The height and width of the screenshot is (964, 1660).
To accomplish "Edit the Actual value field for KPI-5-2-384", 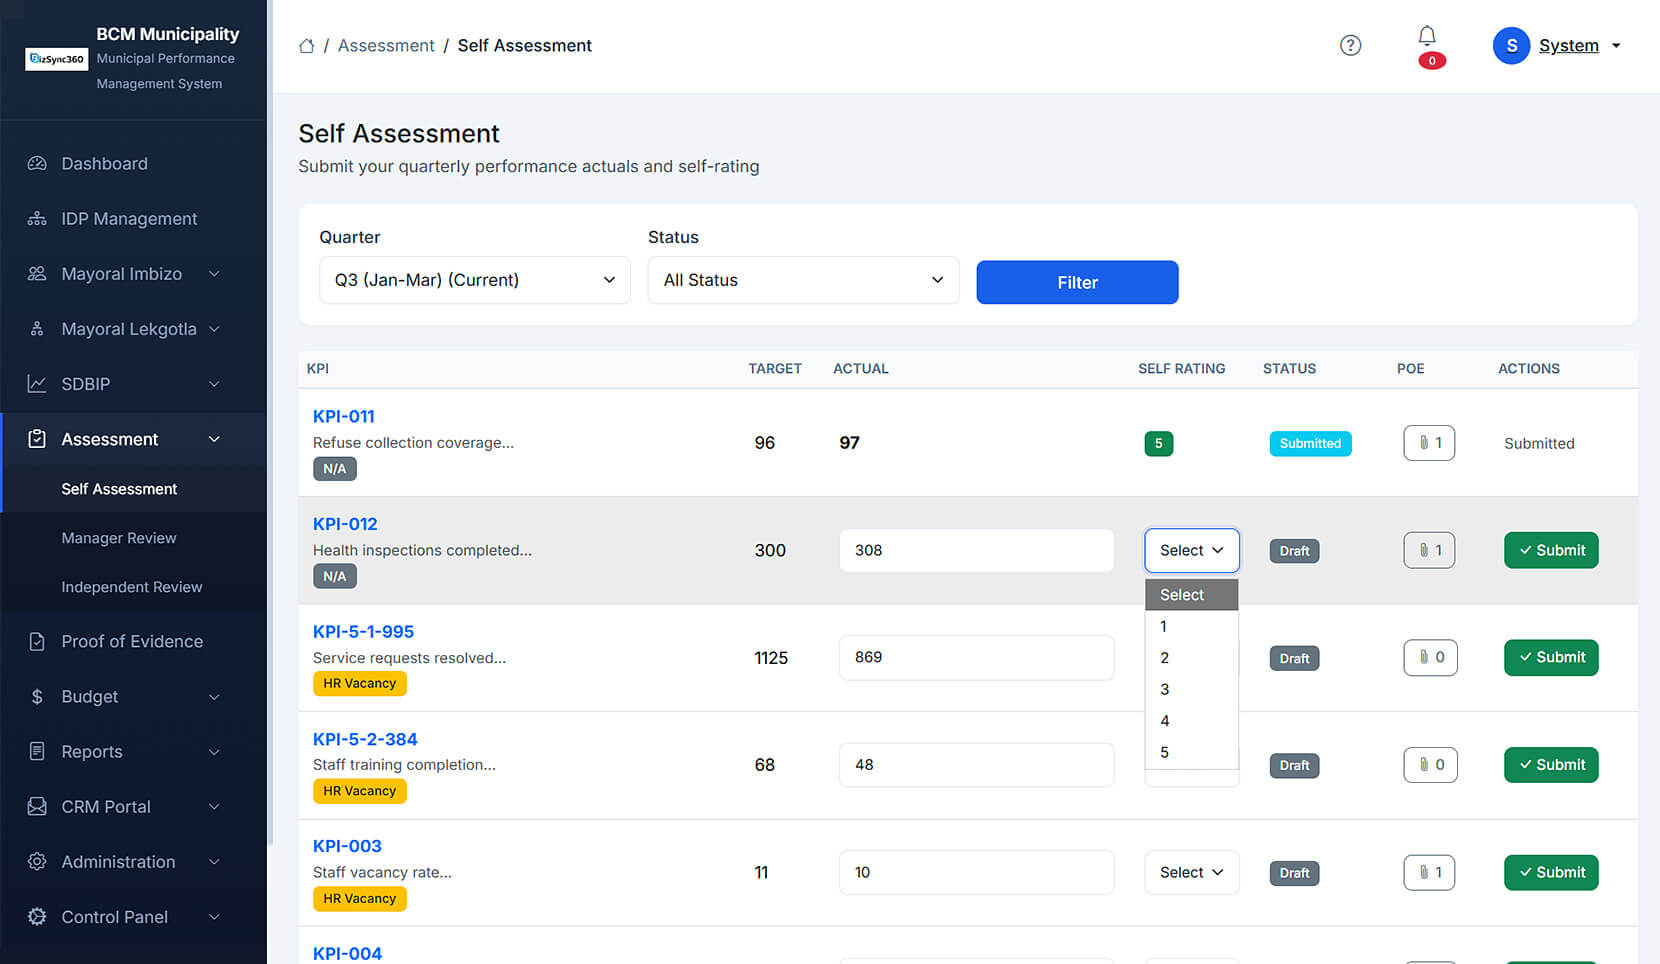I will click(976, 765).
